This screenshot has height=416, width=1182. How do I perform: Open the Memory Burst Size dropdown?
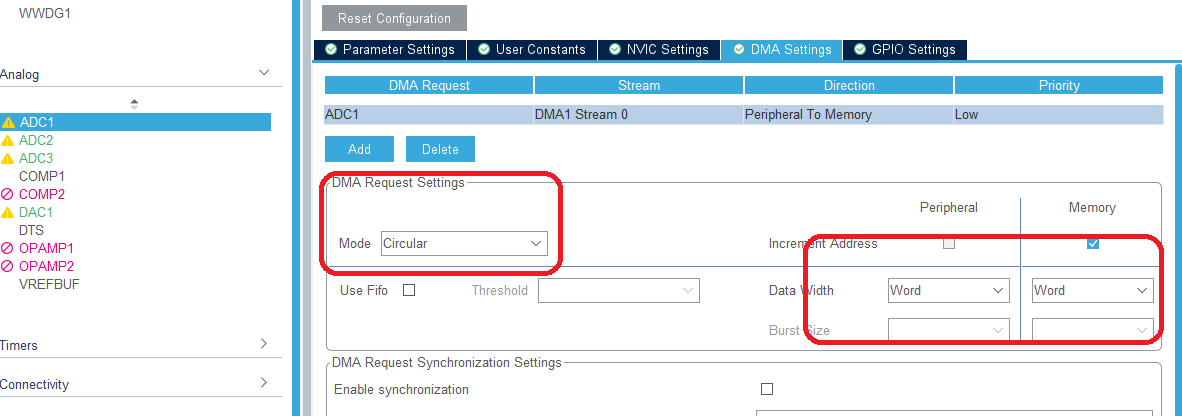(1092, 330)
